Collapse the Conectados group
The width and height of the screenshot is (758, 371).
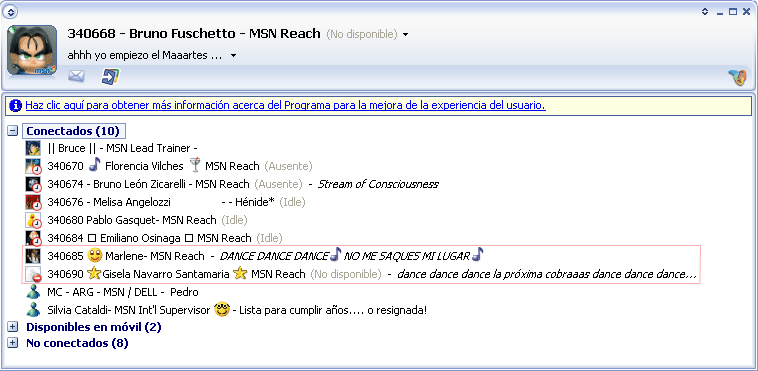(x=13, y=131)
